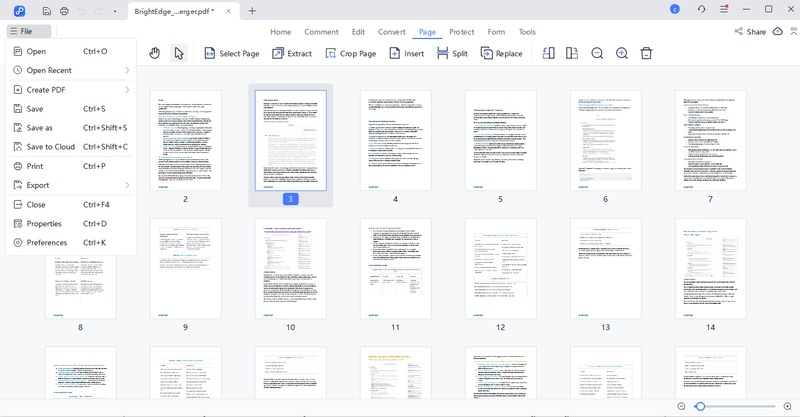Click the Insert page button

coord(407,54)
